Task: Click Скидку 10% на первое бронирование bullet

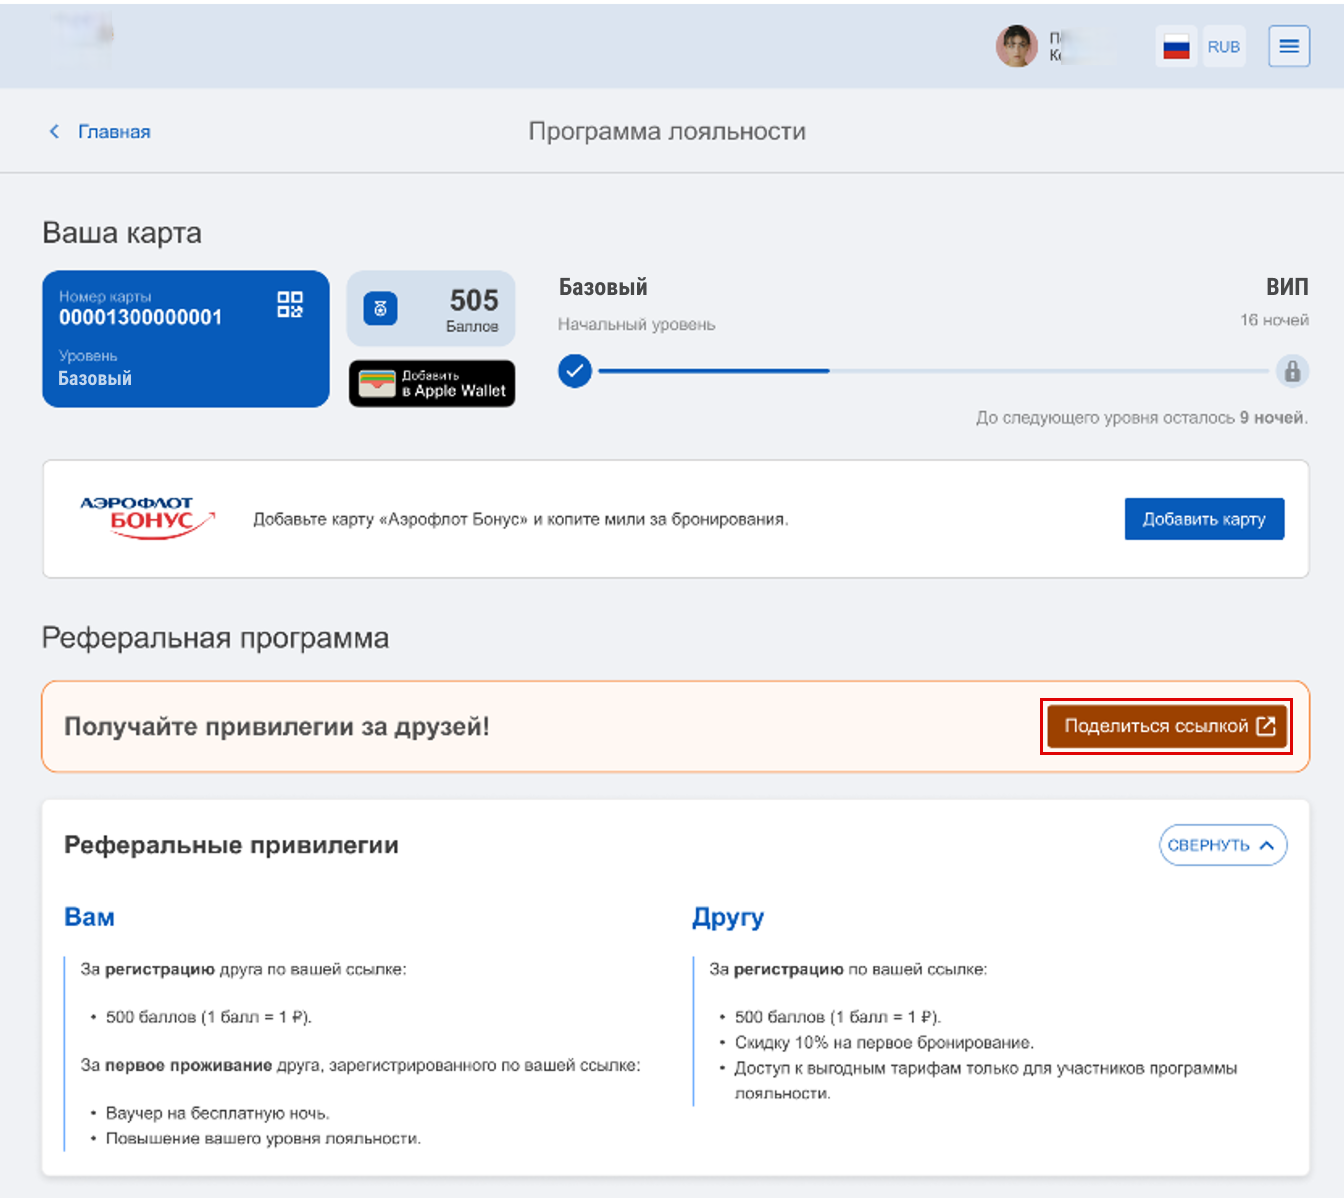Action: 884,1043
